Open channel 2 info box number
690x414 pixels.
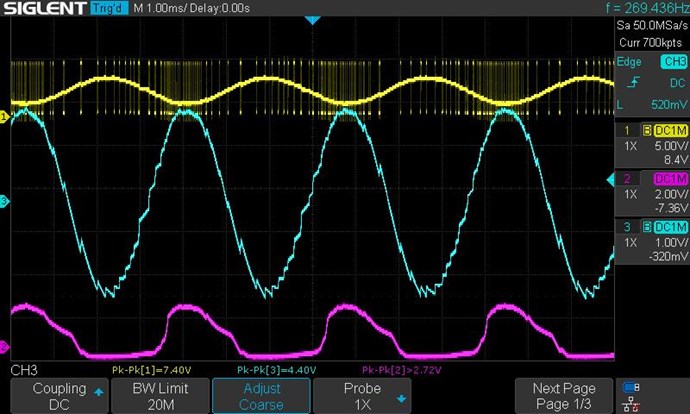627,179
